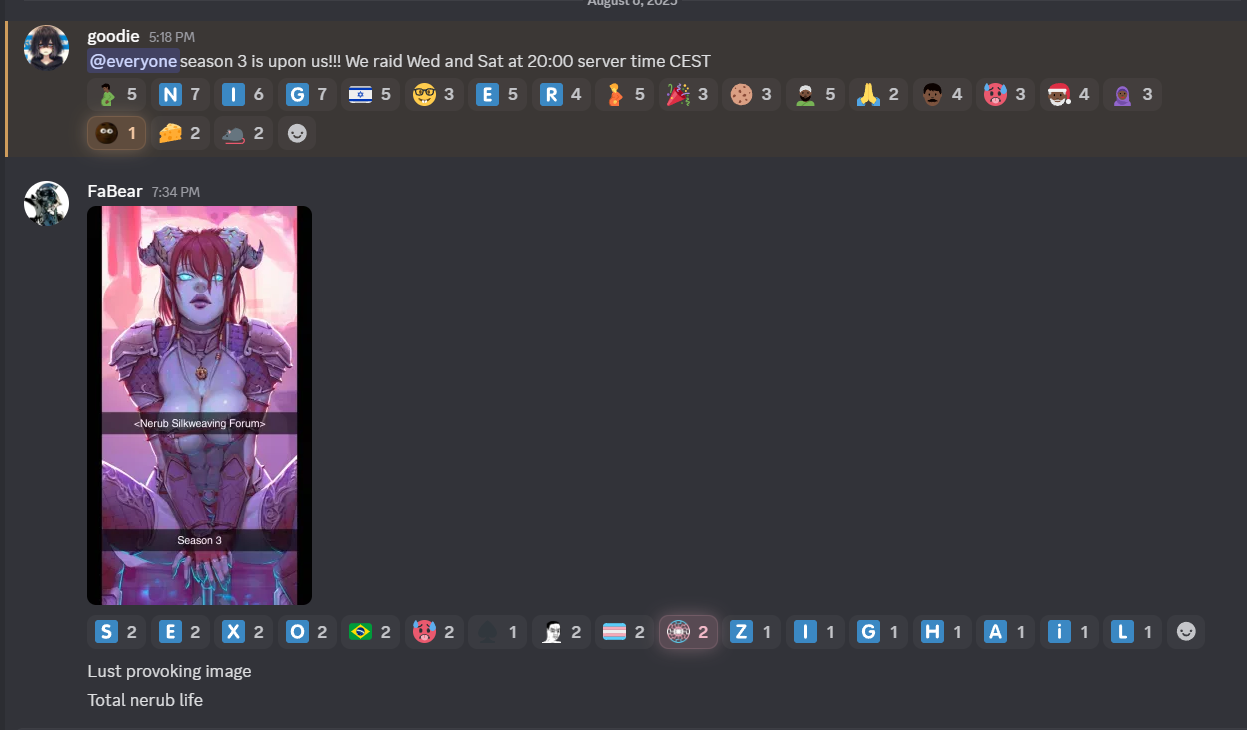Image resolution: width=1247 pixels, height=730 pixels.
Task: Open FaBear's profile avatar
Action: (46, 204)
